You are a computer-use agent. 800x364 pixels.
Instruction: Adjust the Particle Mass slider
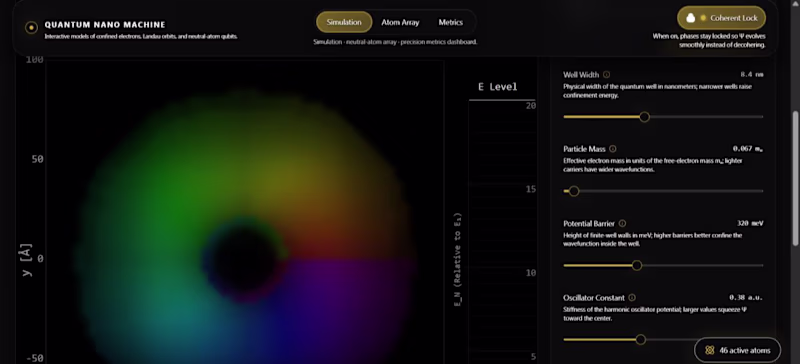pyautogui.click(x=663, y=191)
